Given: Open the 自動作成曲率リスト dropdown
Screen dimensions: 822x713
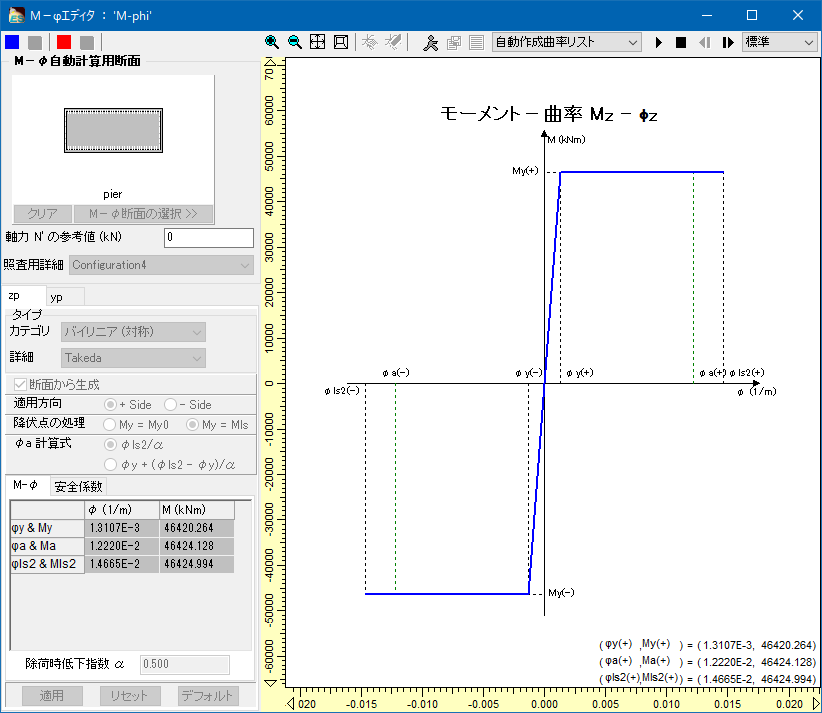Looking at the screenshot, I should point(566,42).
